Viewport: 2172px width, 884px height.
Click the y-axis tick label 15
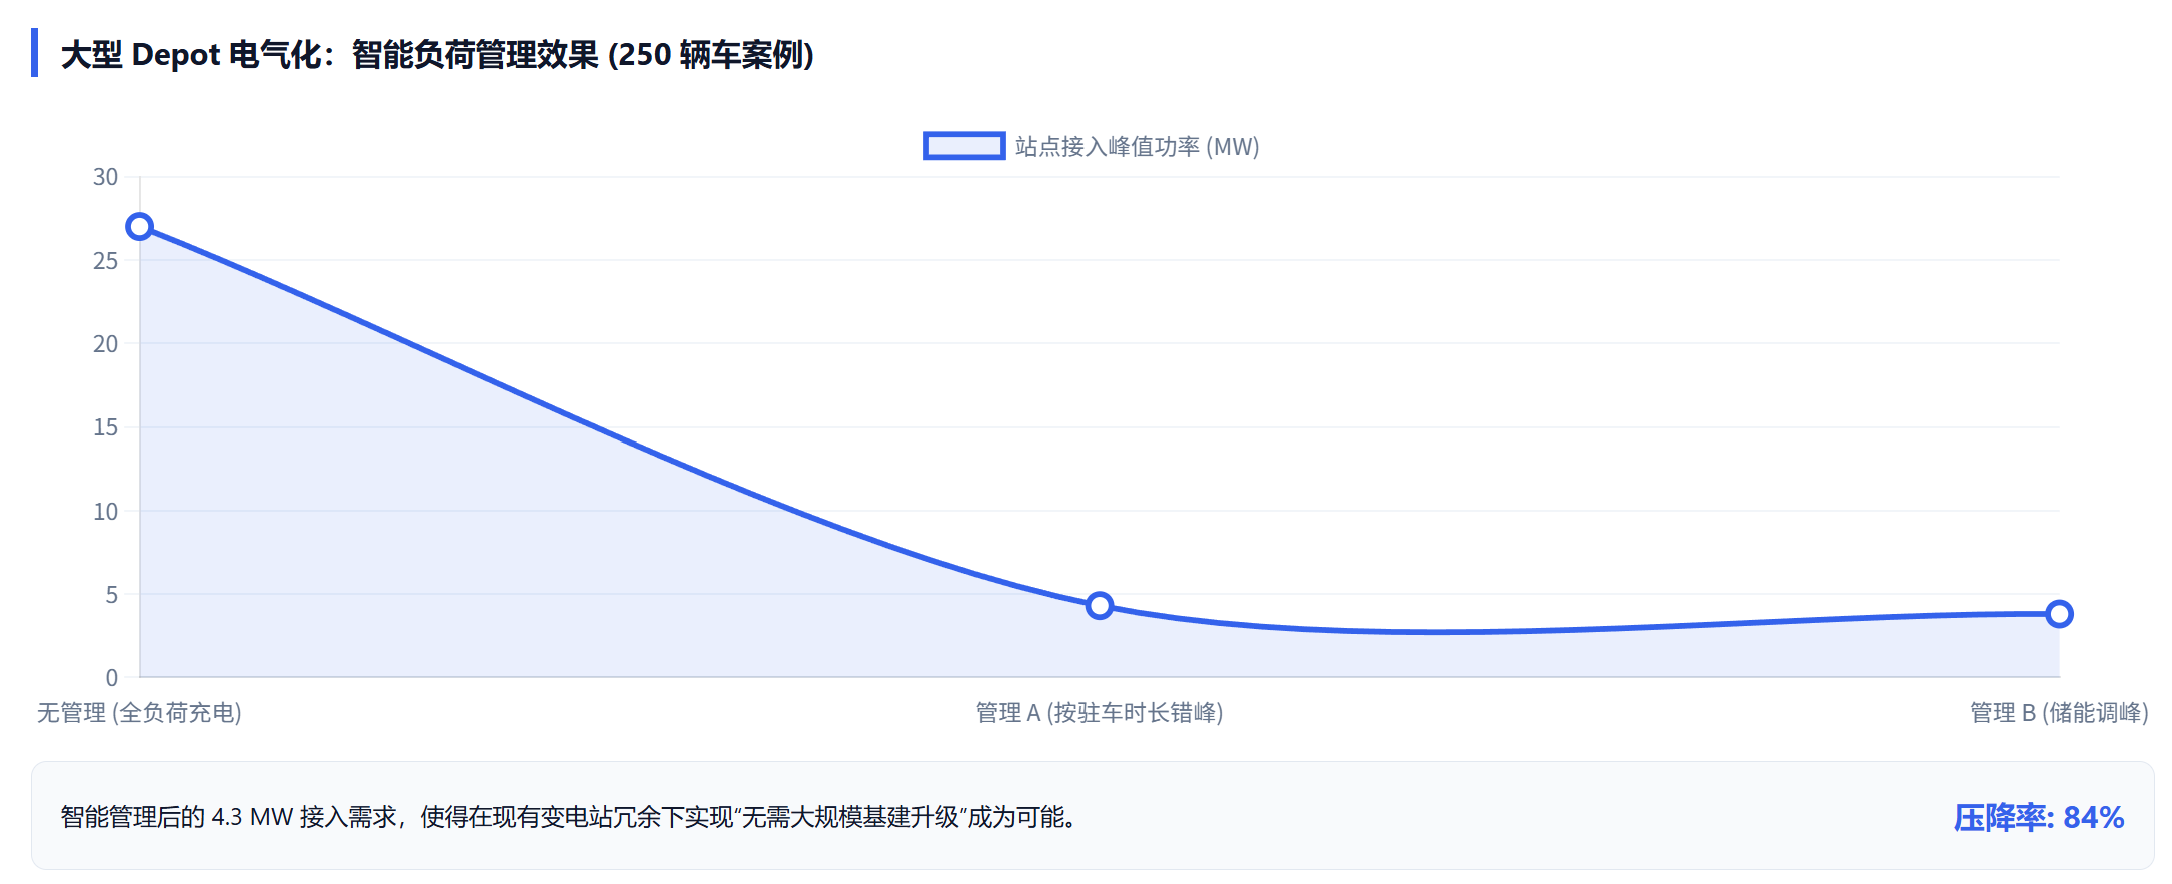[105, 427]
